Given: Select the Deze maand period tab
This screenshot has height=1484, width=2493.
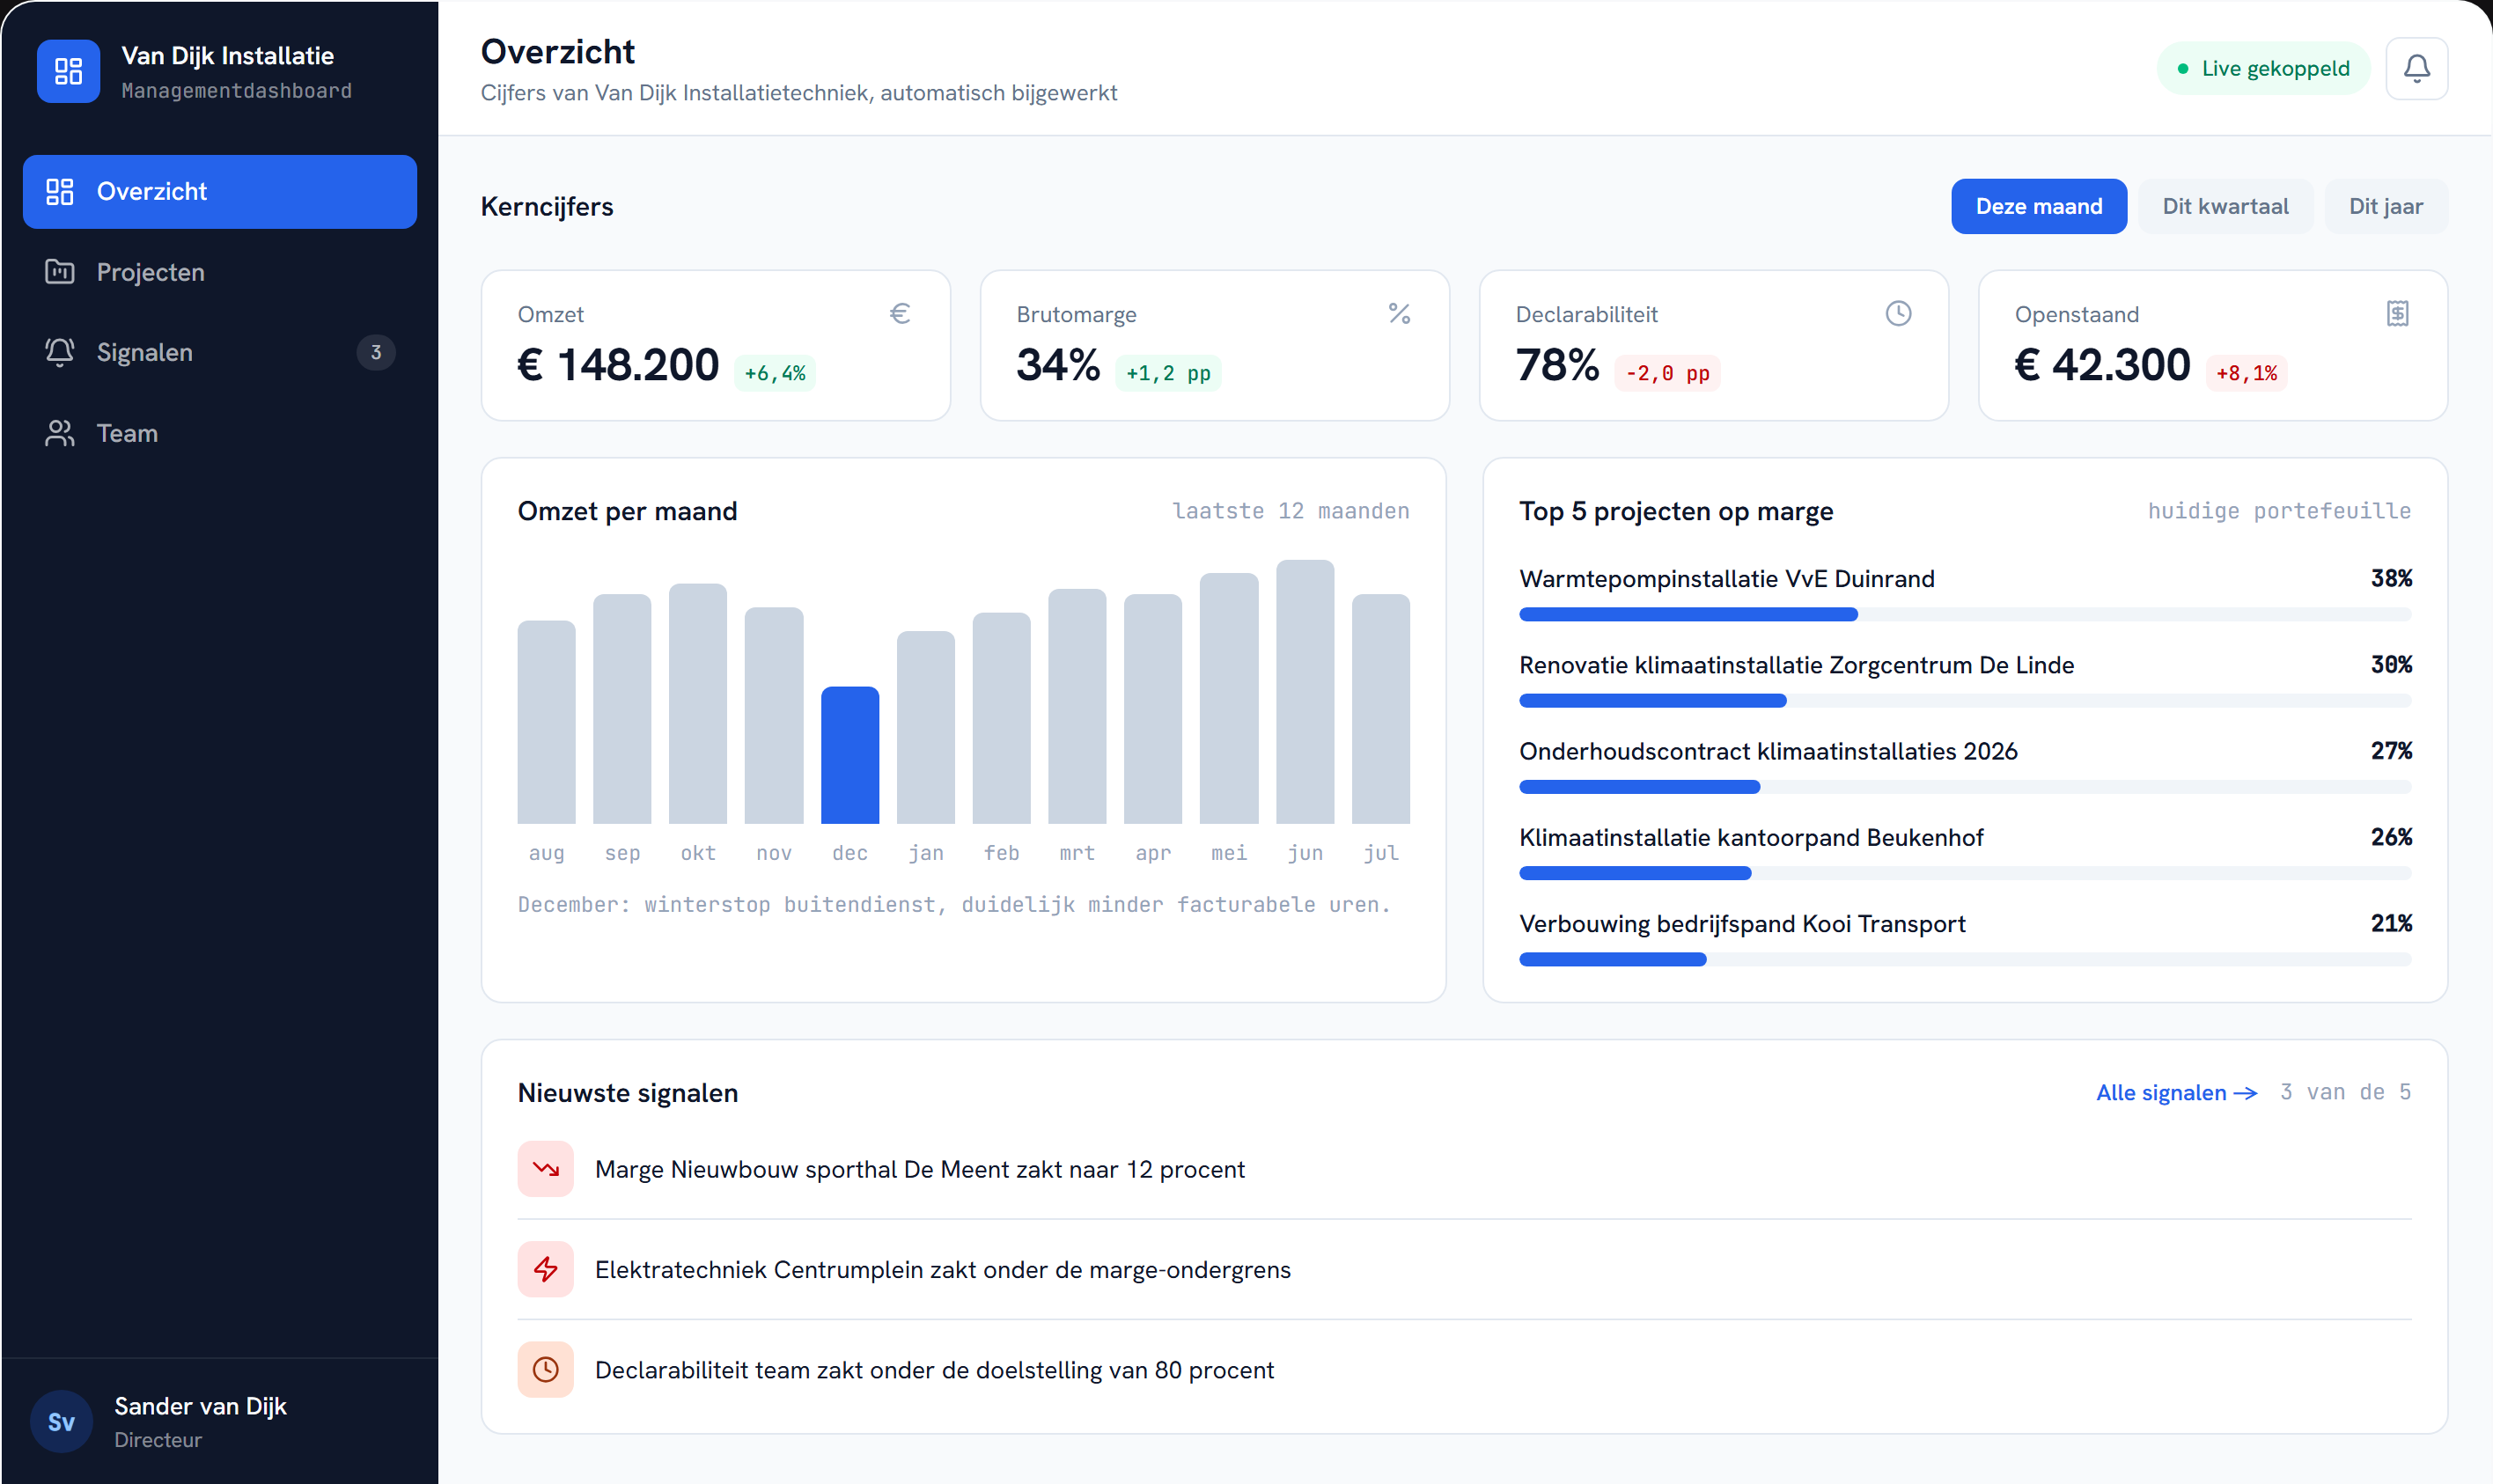Looking at the screenshot, I should (x=2038, y=207).
